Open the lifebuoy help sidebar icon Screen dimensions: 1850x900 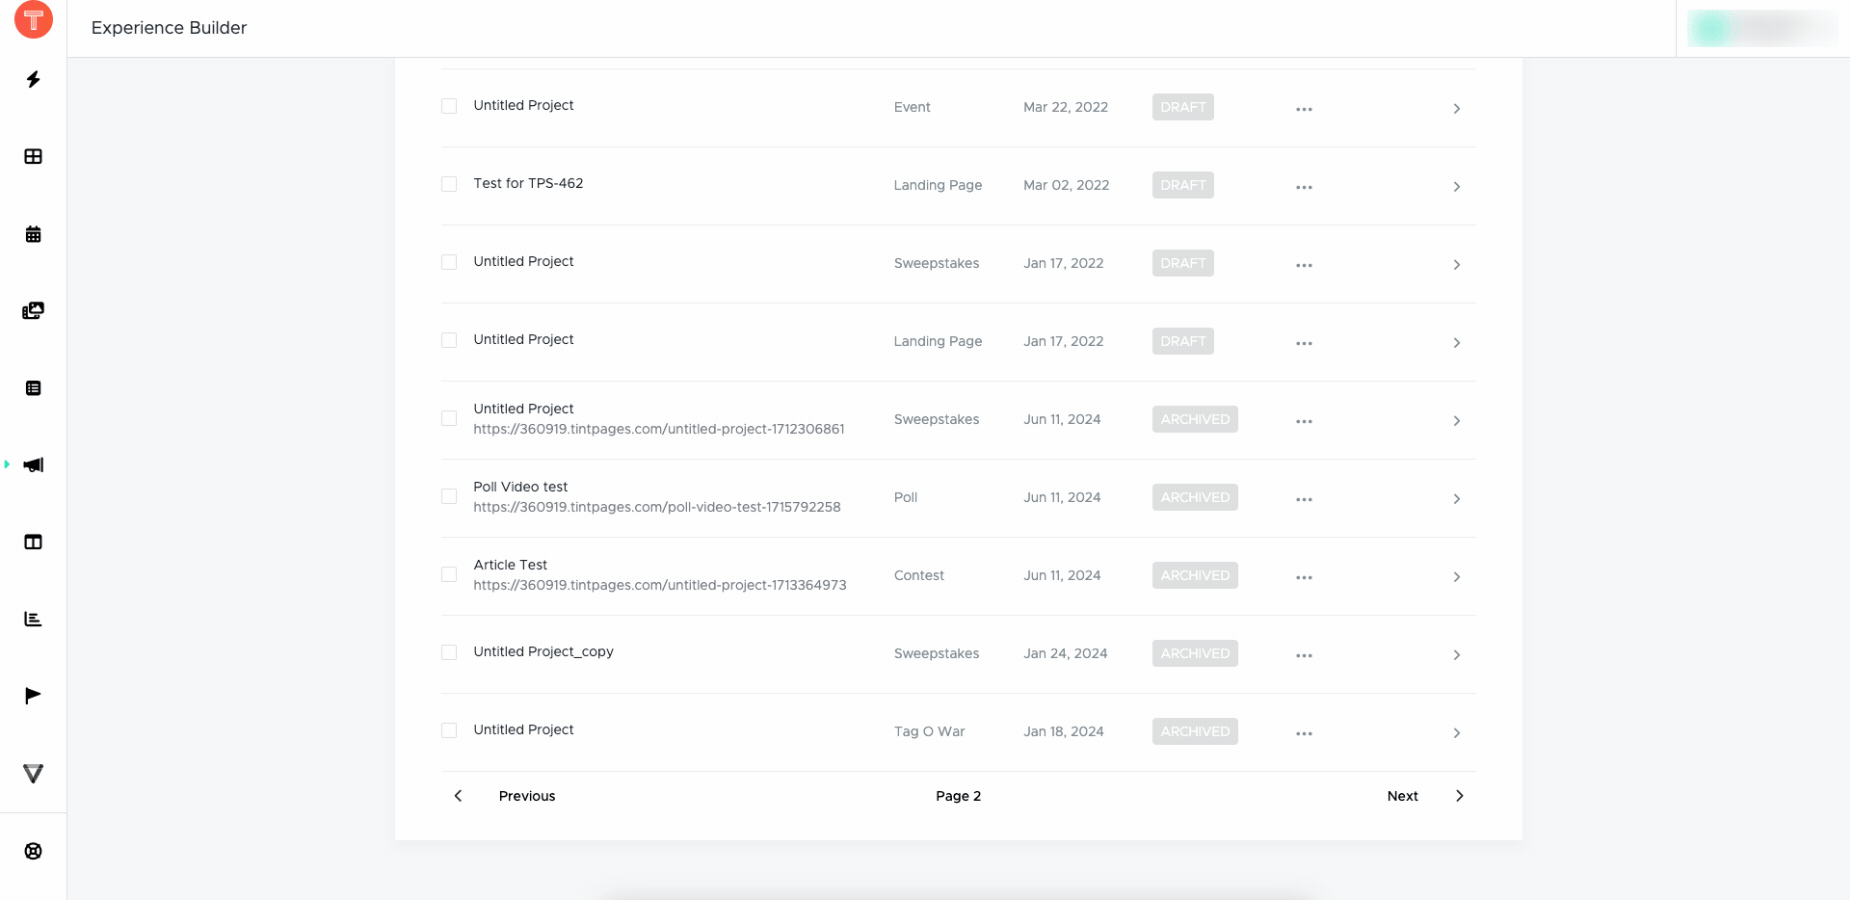[33, 851]
